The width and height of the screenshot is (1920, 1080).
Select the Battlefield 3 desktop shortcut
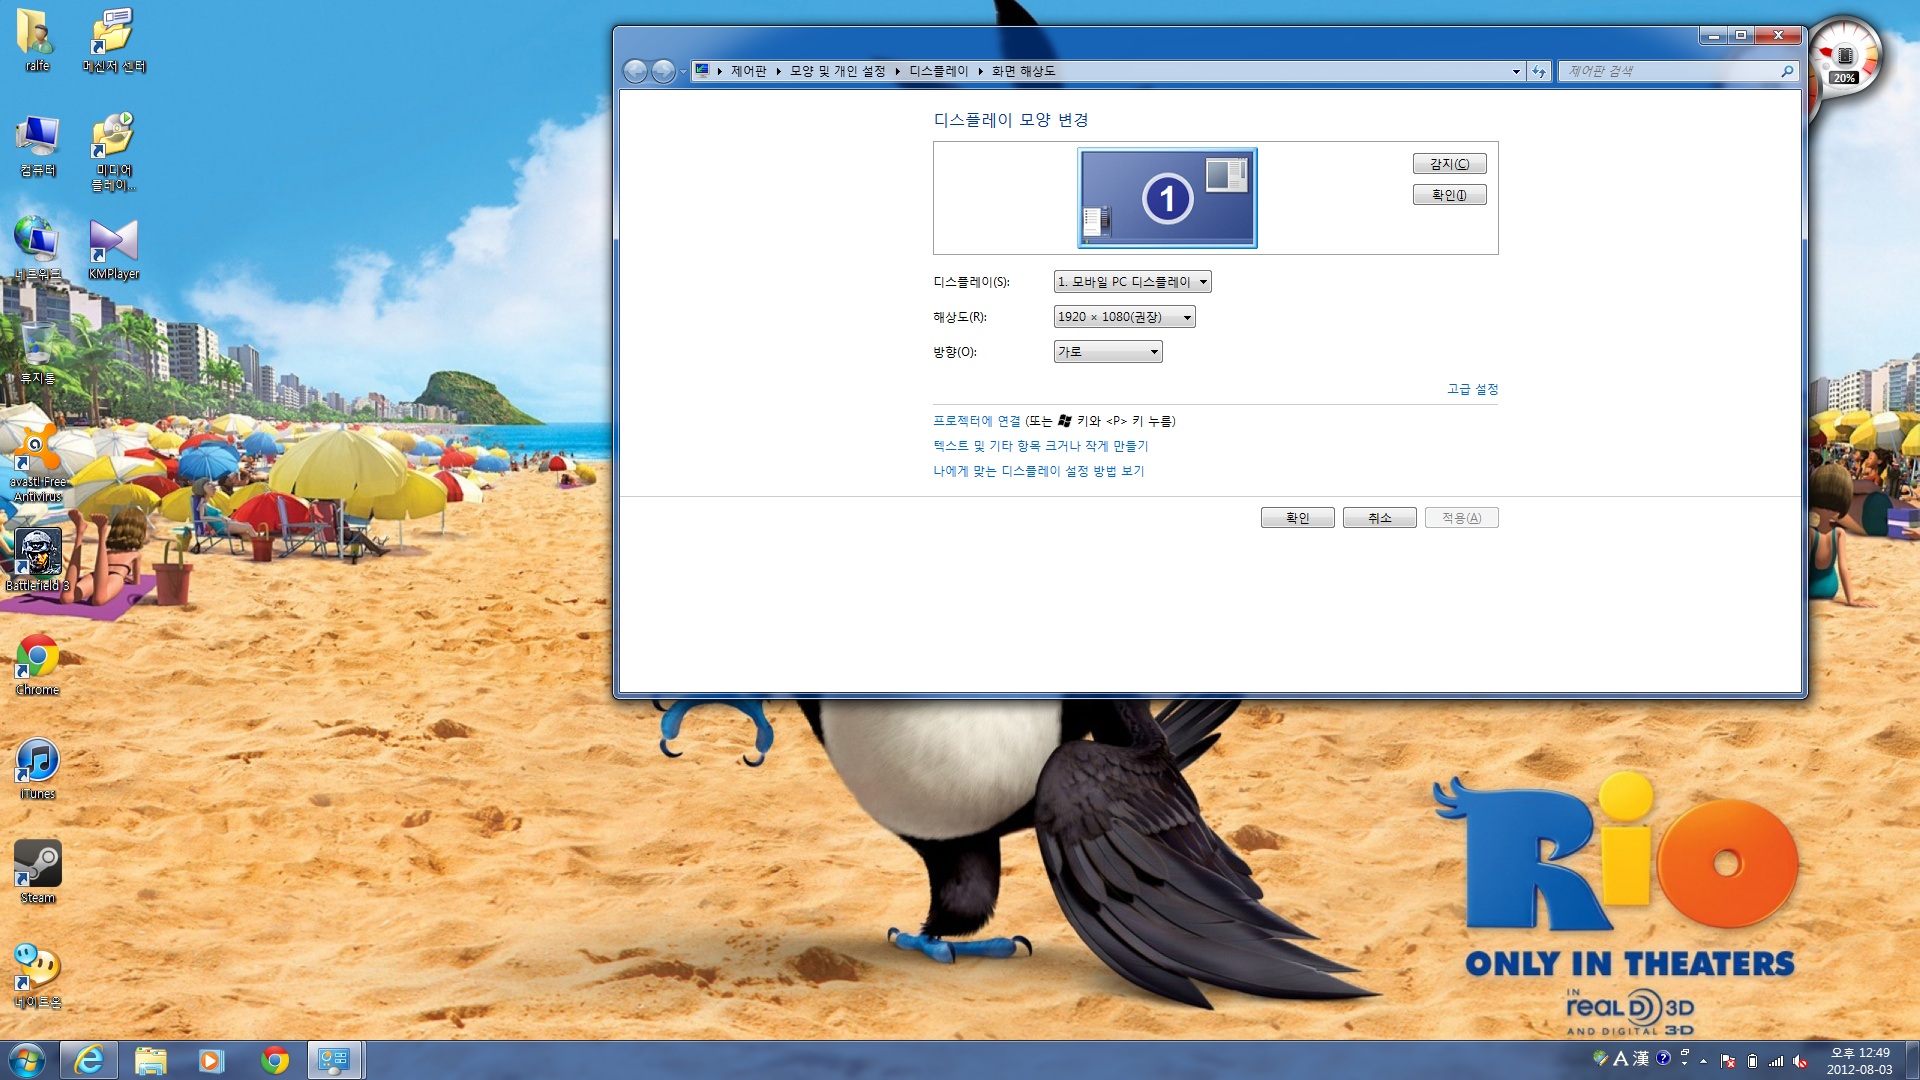[x=37, y=560]
